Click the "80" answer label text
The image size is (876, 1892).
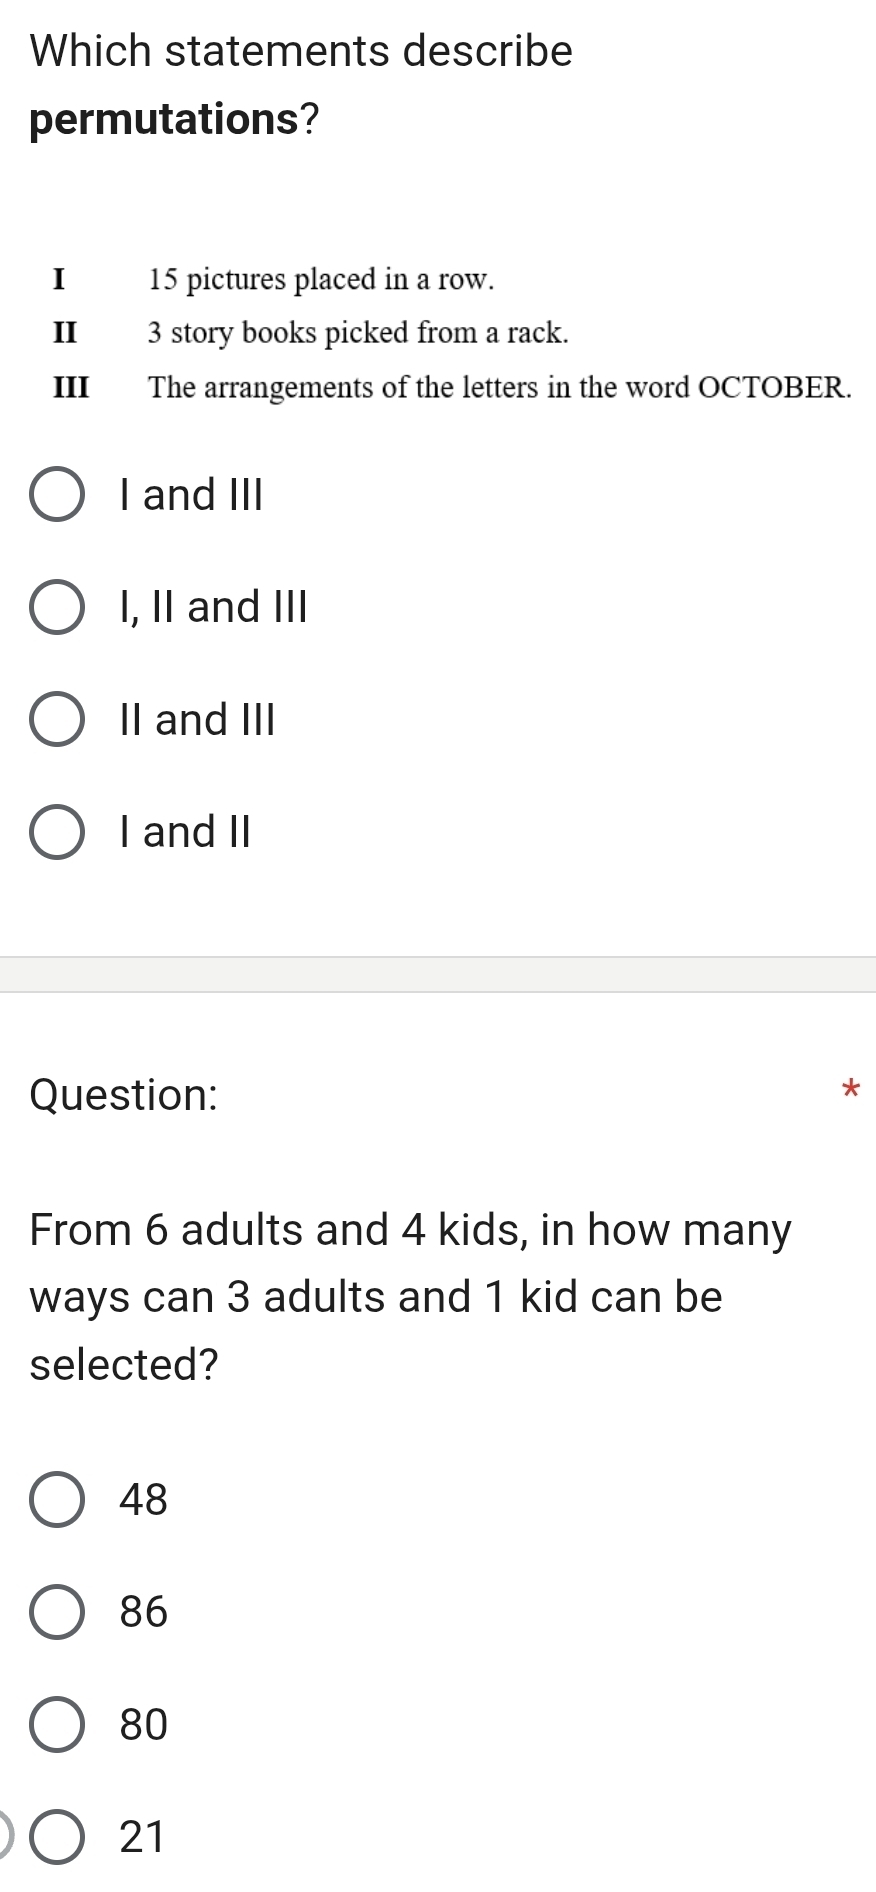(x=144, y=1725)
